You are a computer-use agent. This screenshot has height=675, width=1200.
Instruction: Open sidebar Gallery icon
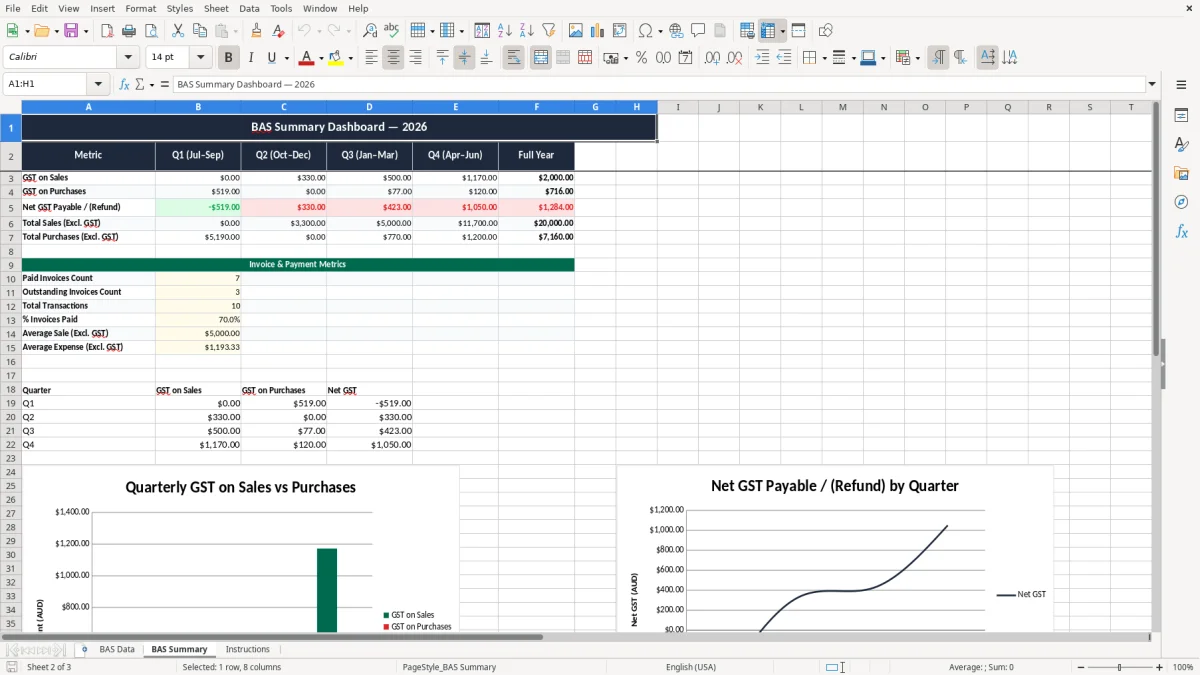click(1181, 173)
